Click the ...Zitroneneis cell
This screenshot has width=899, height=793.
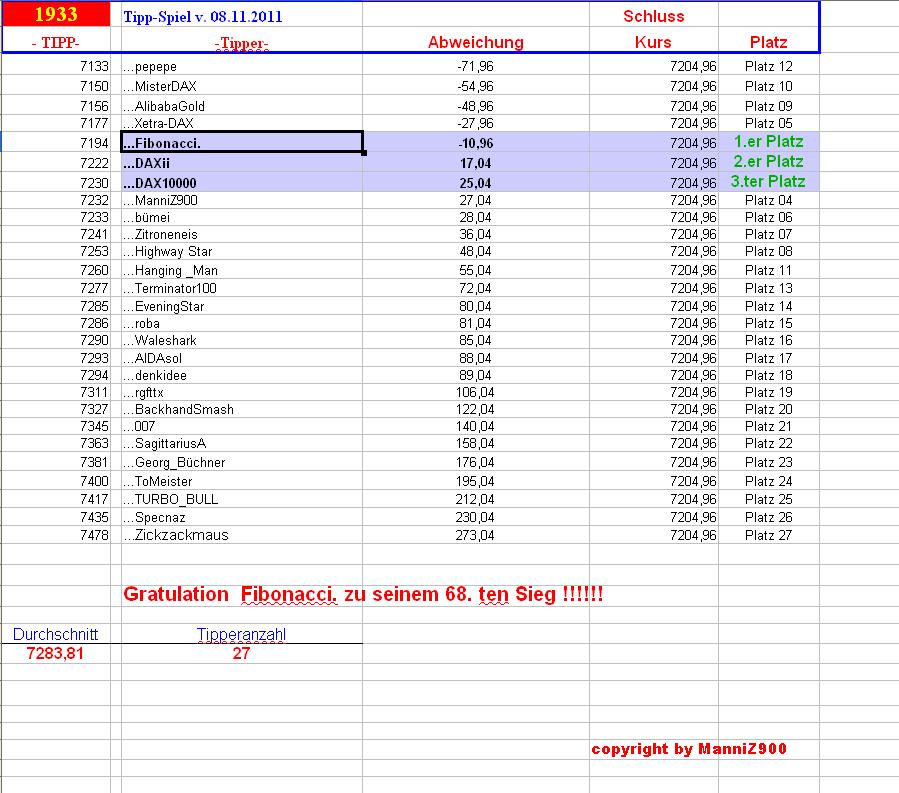pos(241,235)
